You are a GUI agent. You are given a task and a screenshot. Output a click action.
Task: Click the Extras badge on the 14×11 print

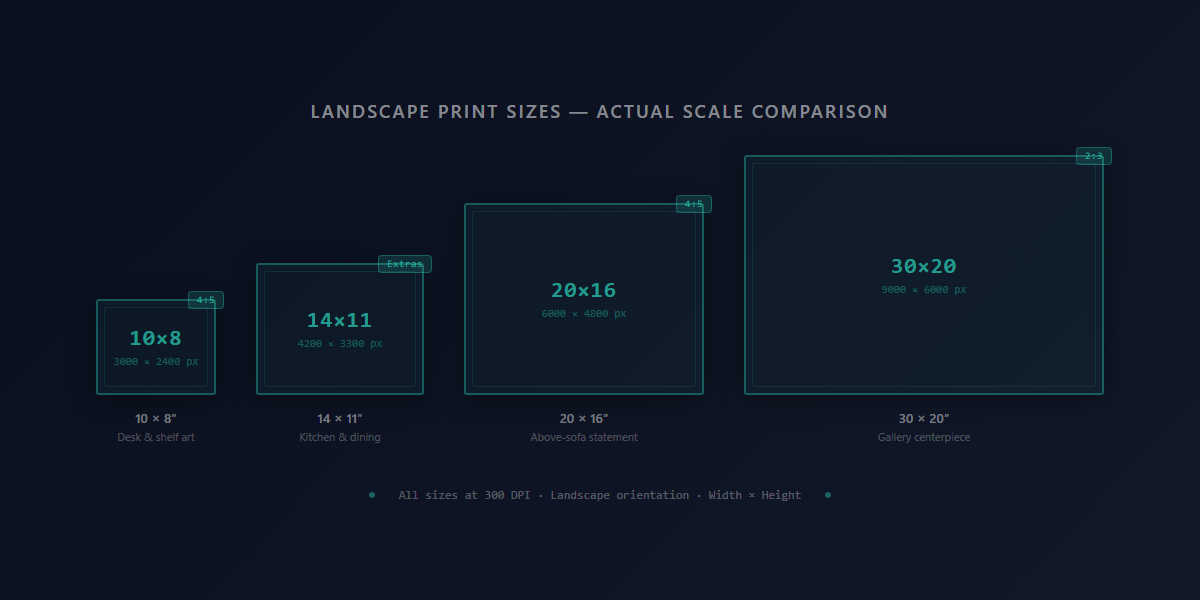404,264
